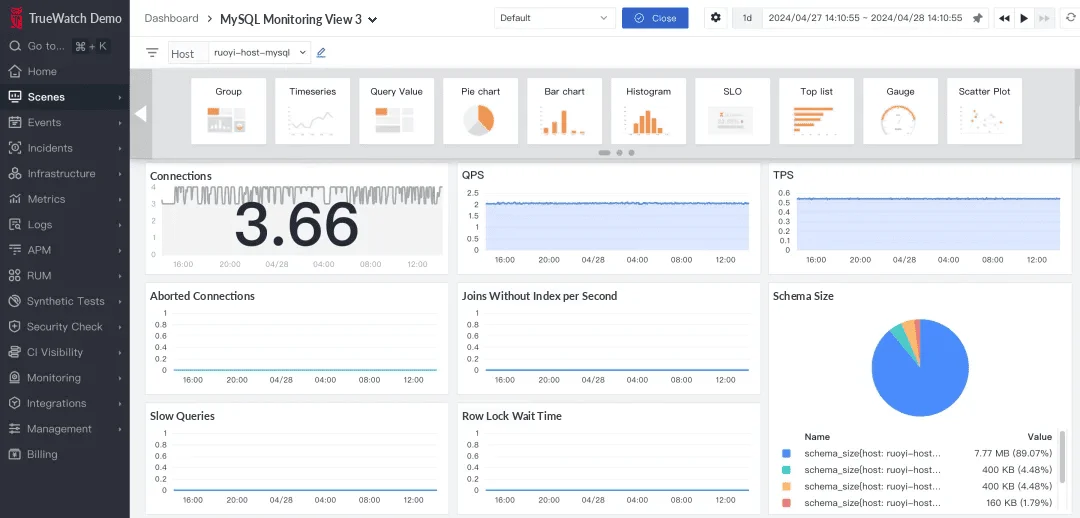This screenshot has width=1080, height=518.
Task: Select the Bar chart type
Action: (x=565, y=111)
